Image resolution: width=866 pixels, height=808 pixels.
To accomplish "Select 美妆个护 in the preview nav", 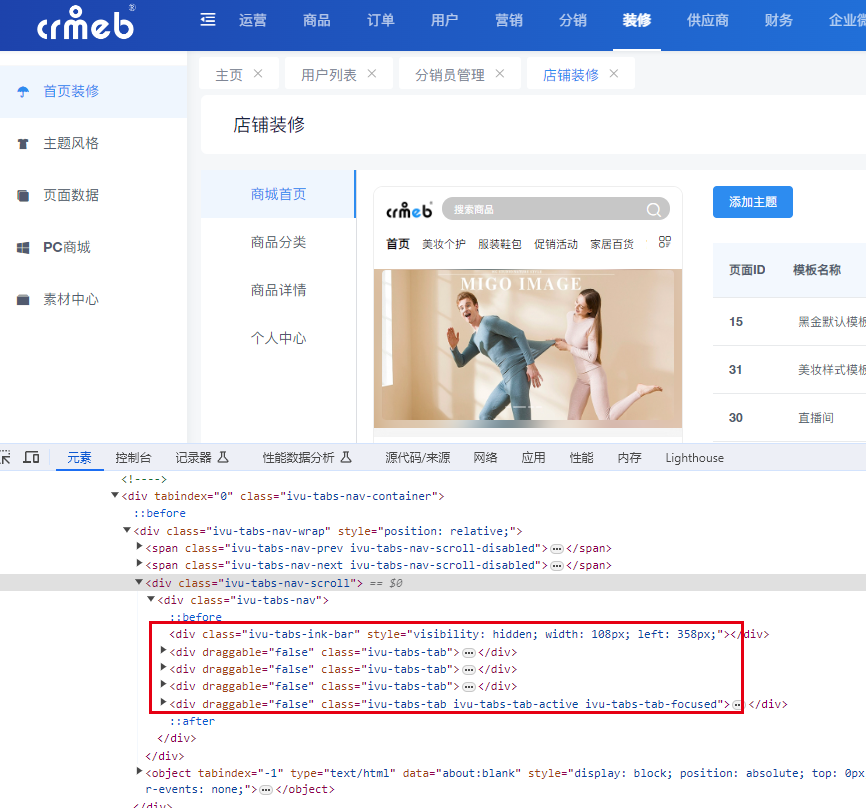I will pos(443,244).
